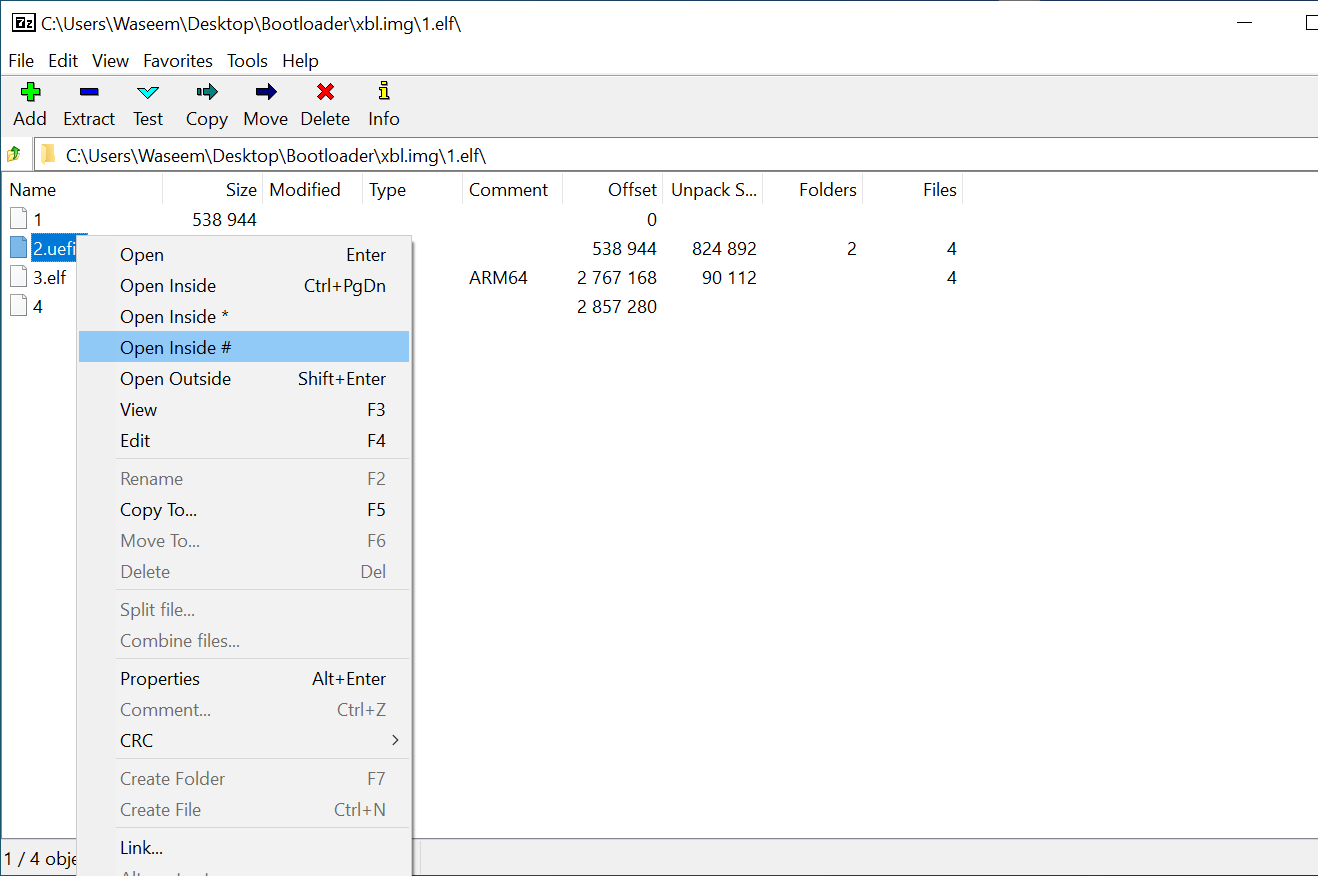
Task: Choose View in context menu
Action: click(x=244, y=410)
